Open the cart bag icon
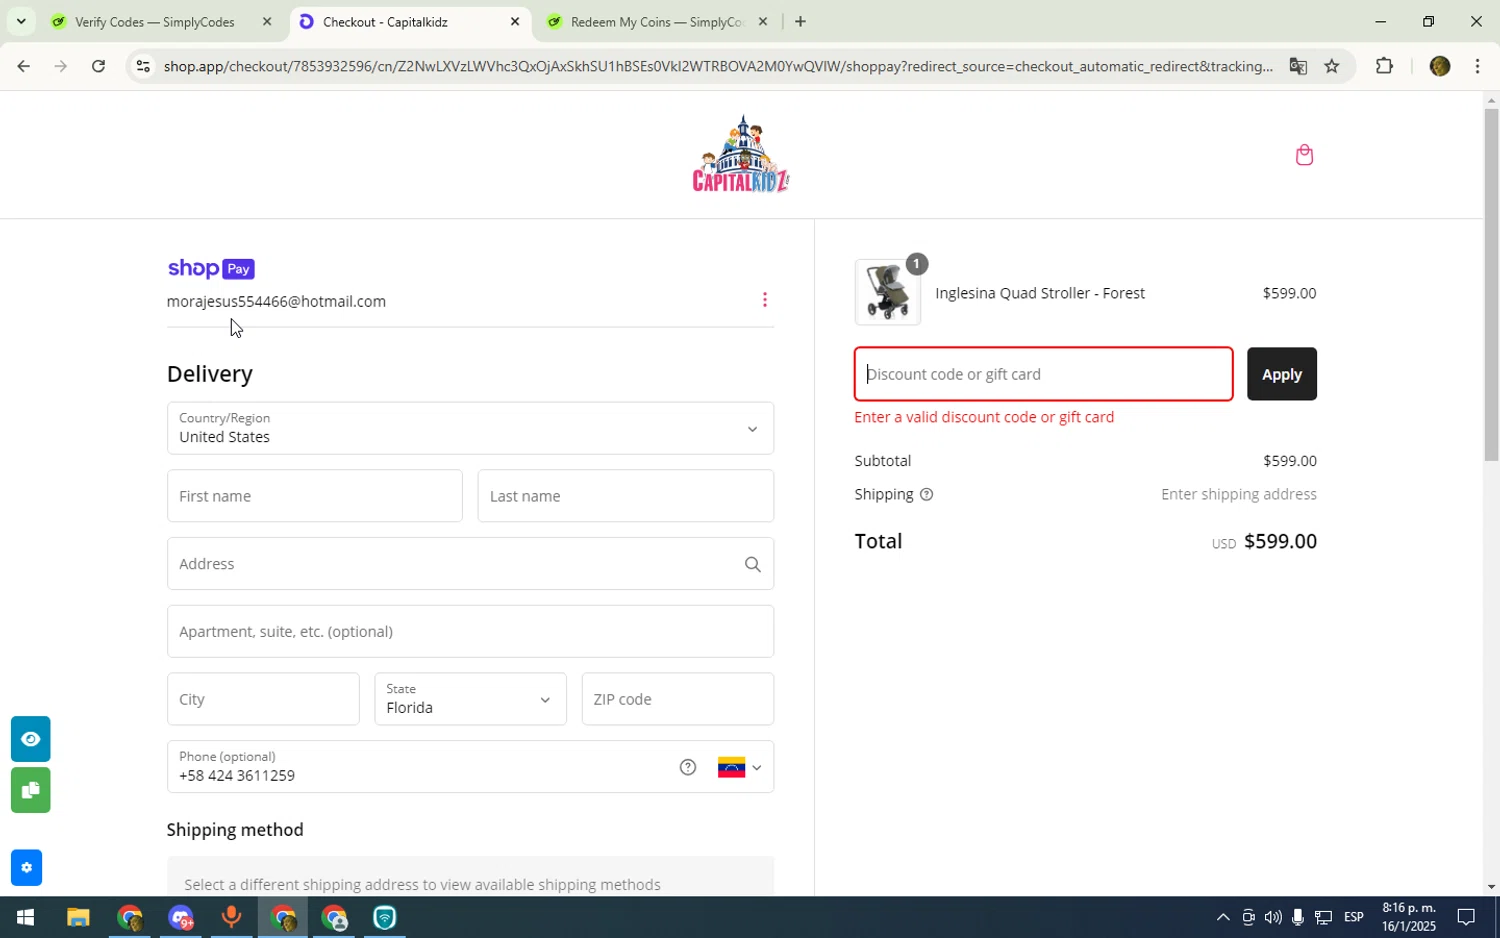Viewport: 1500px width, 938px height. tap(1304, 155)
